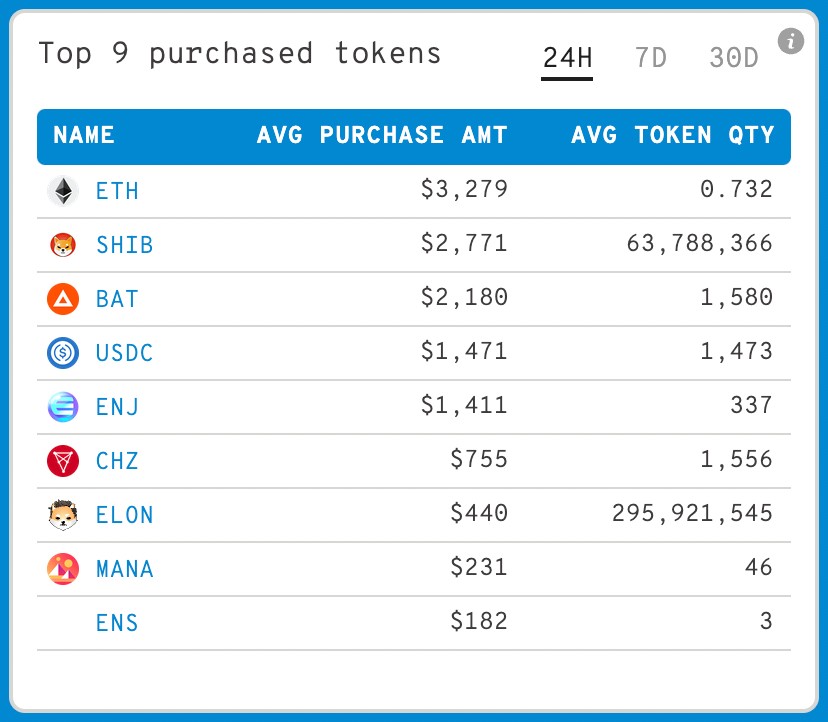
Task: Click the info icon in the top corner
Action: pyautogui.click(x=791, y=41)
